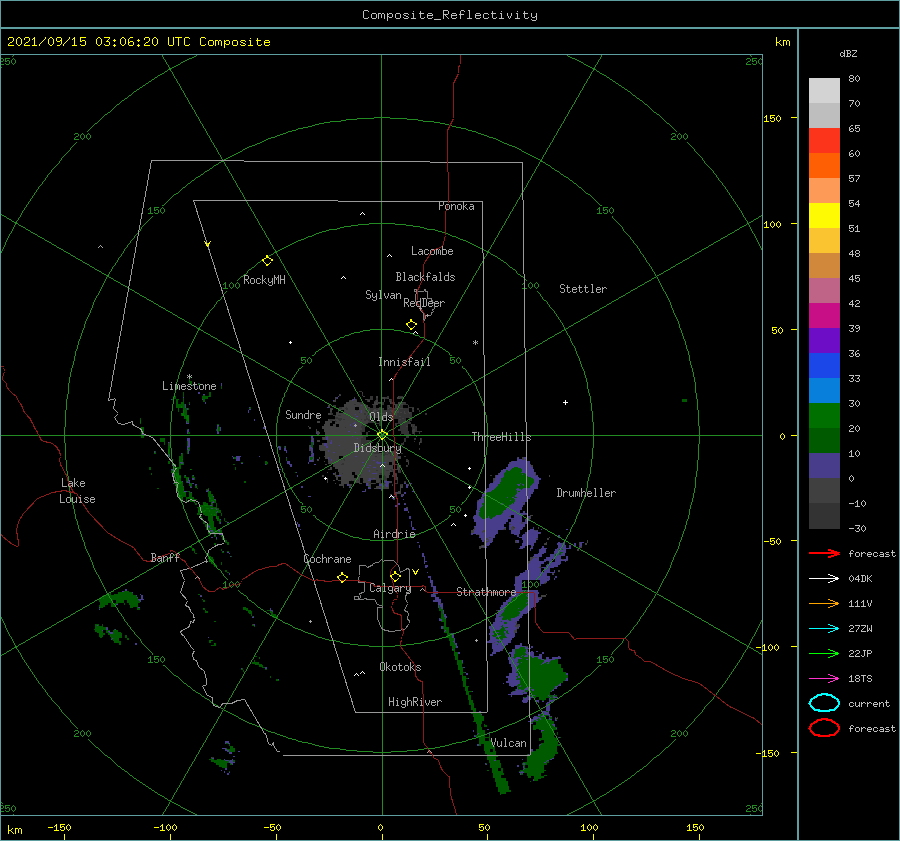This screenshot has width=900, height=841.
Task: Click the ThreeHills town label
Action: pos(501,437)
